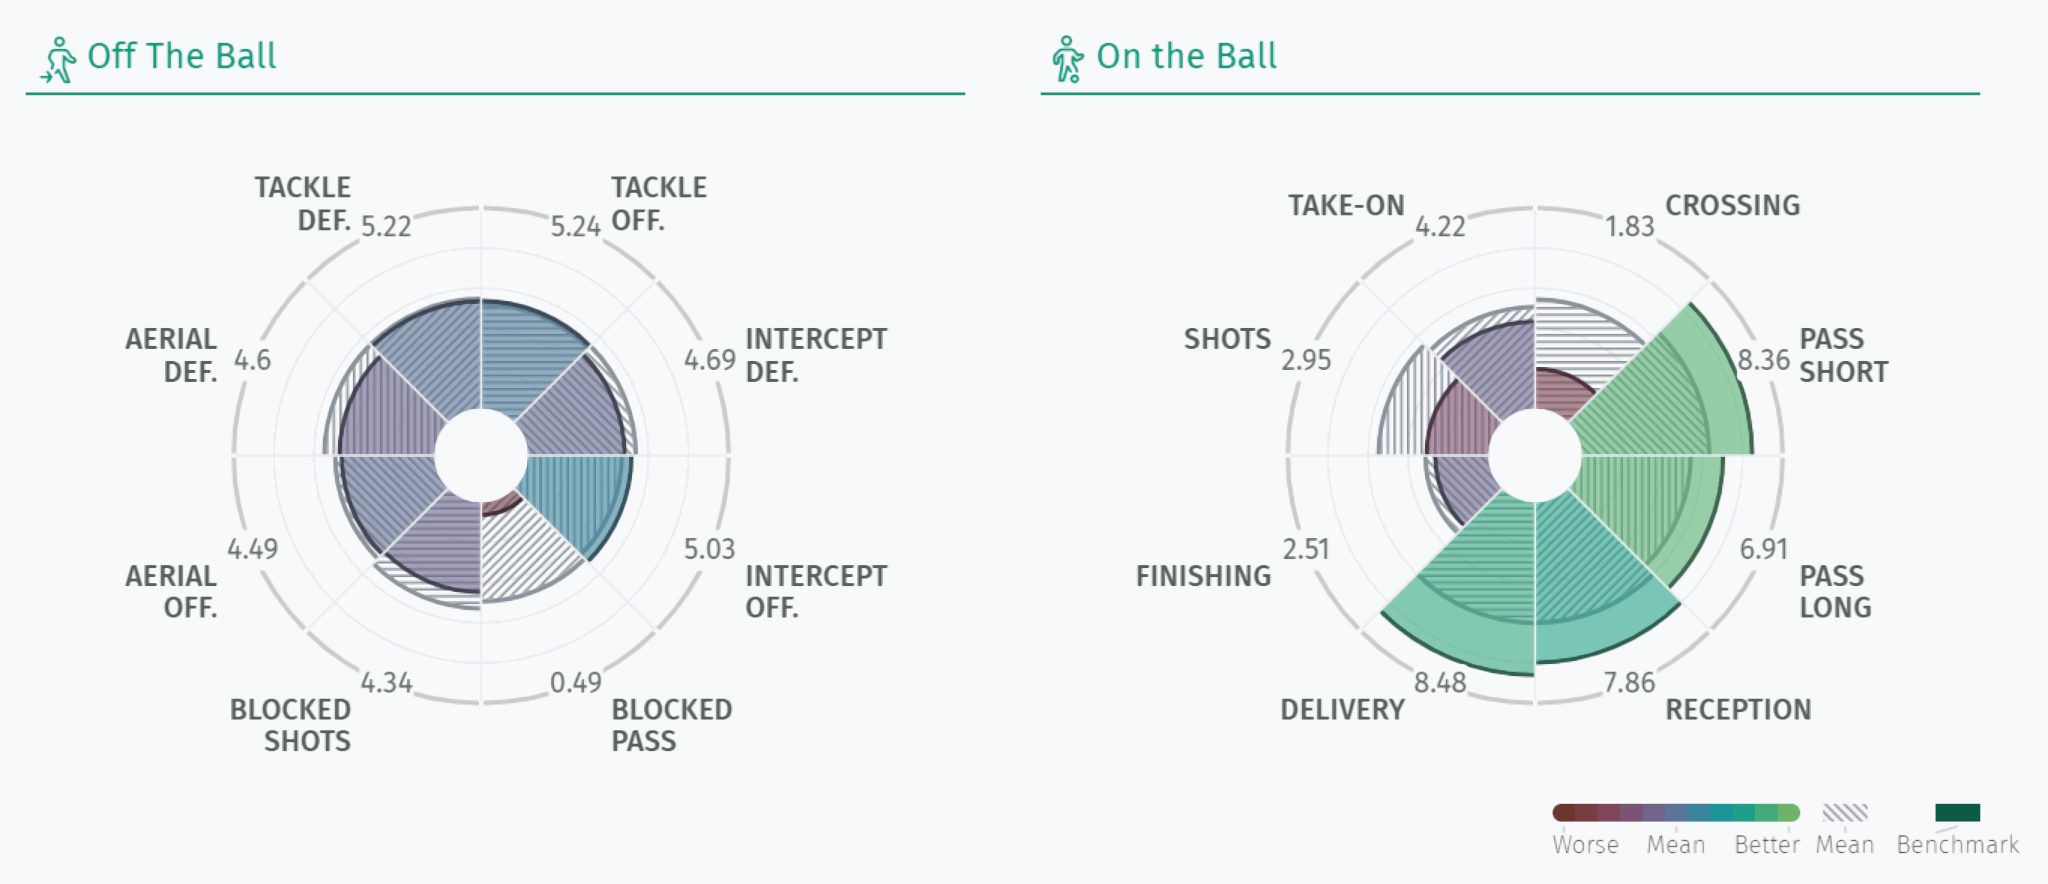Select the TACKLE DEF. label
Viewport: 2048px width, 884px height.
(x=302, y=204)
